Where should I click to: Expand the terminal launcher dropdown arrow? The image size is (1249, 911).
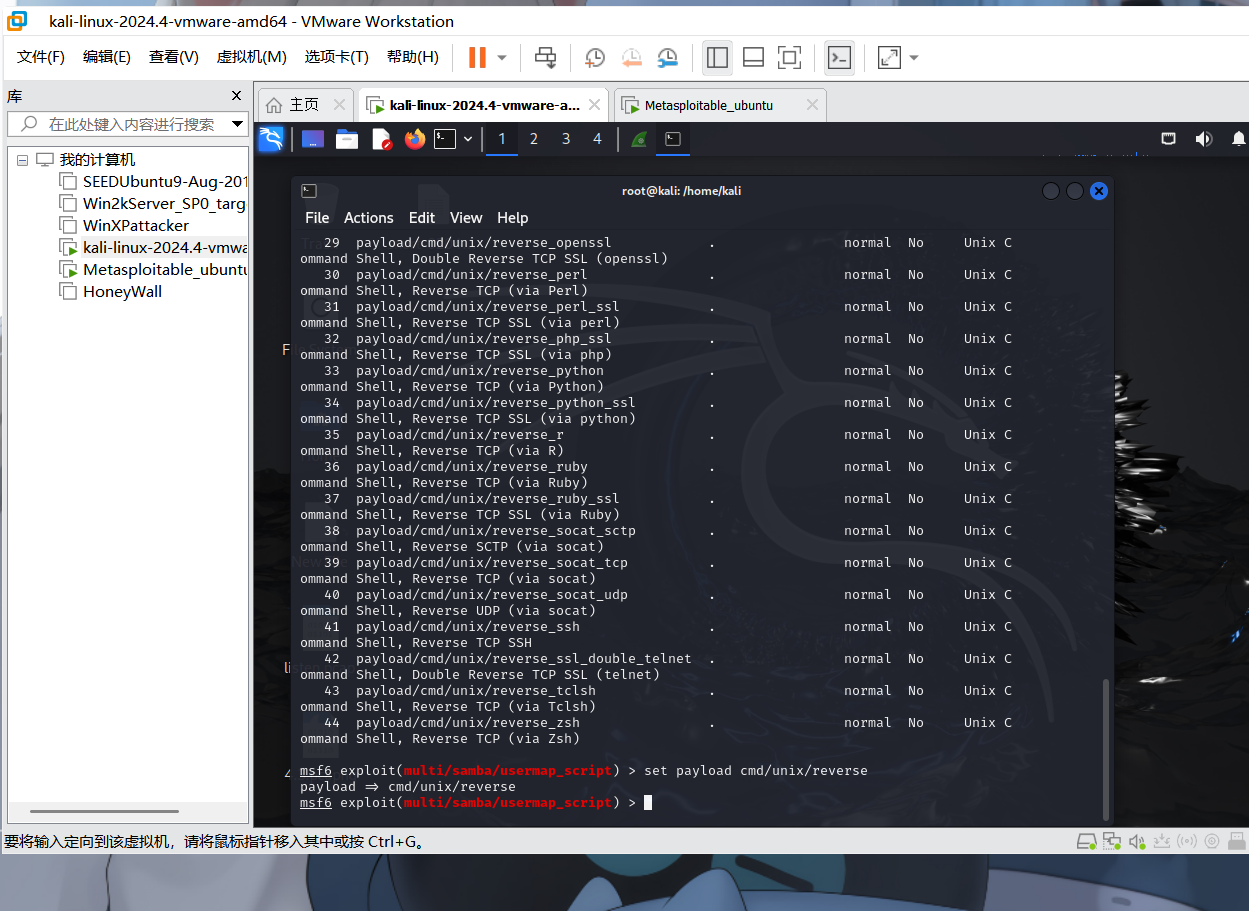point(468,139)
